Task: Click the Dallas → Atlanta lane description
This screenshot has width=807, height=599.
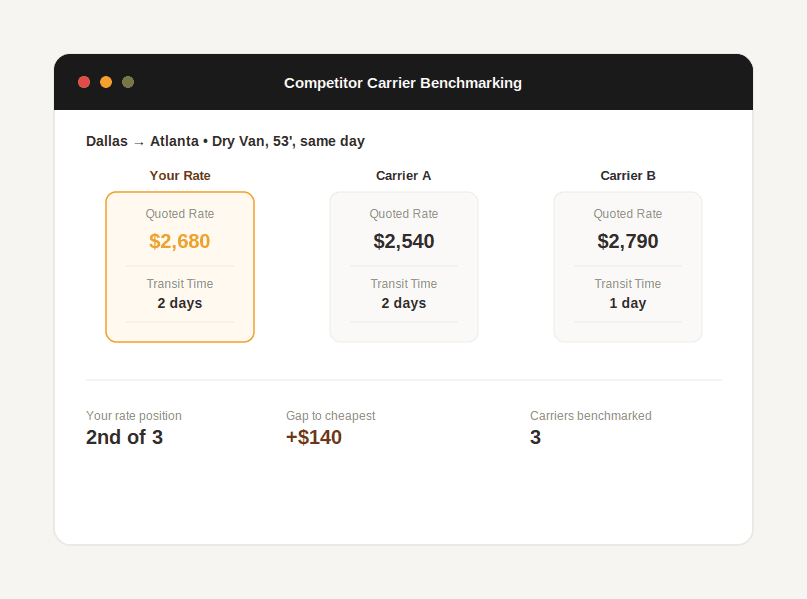Action: click(225, 141)
